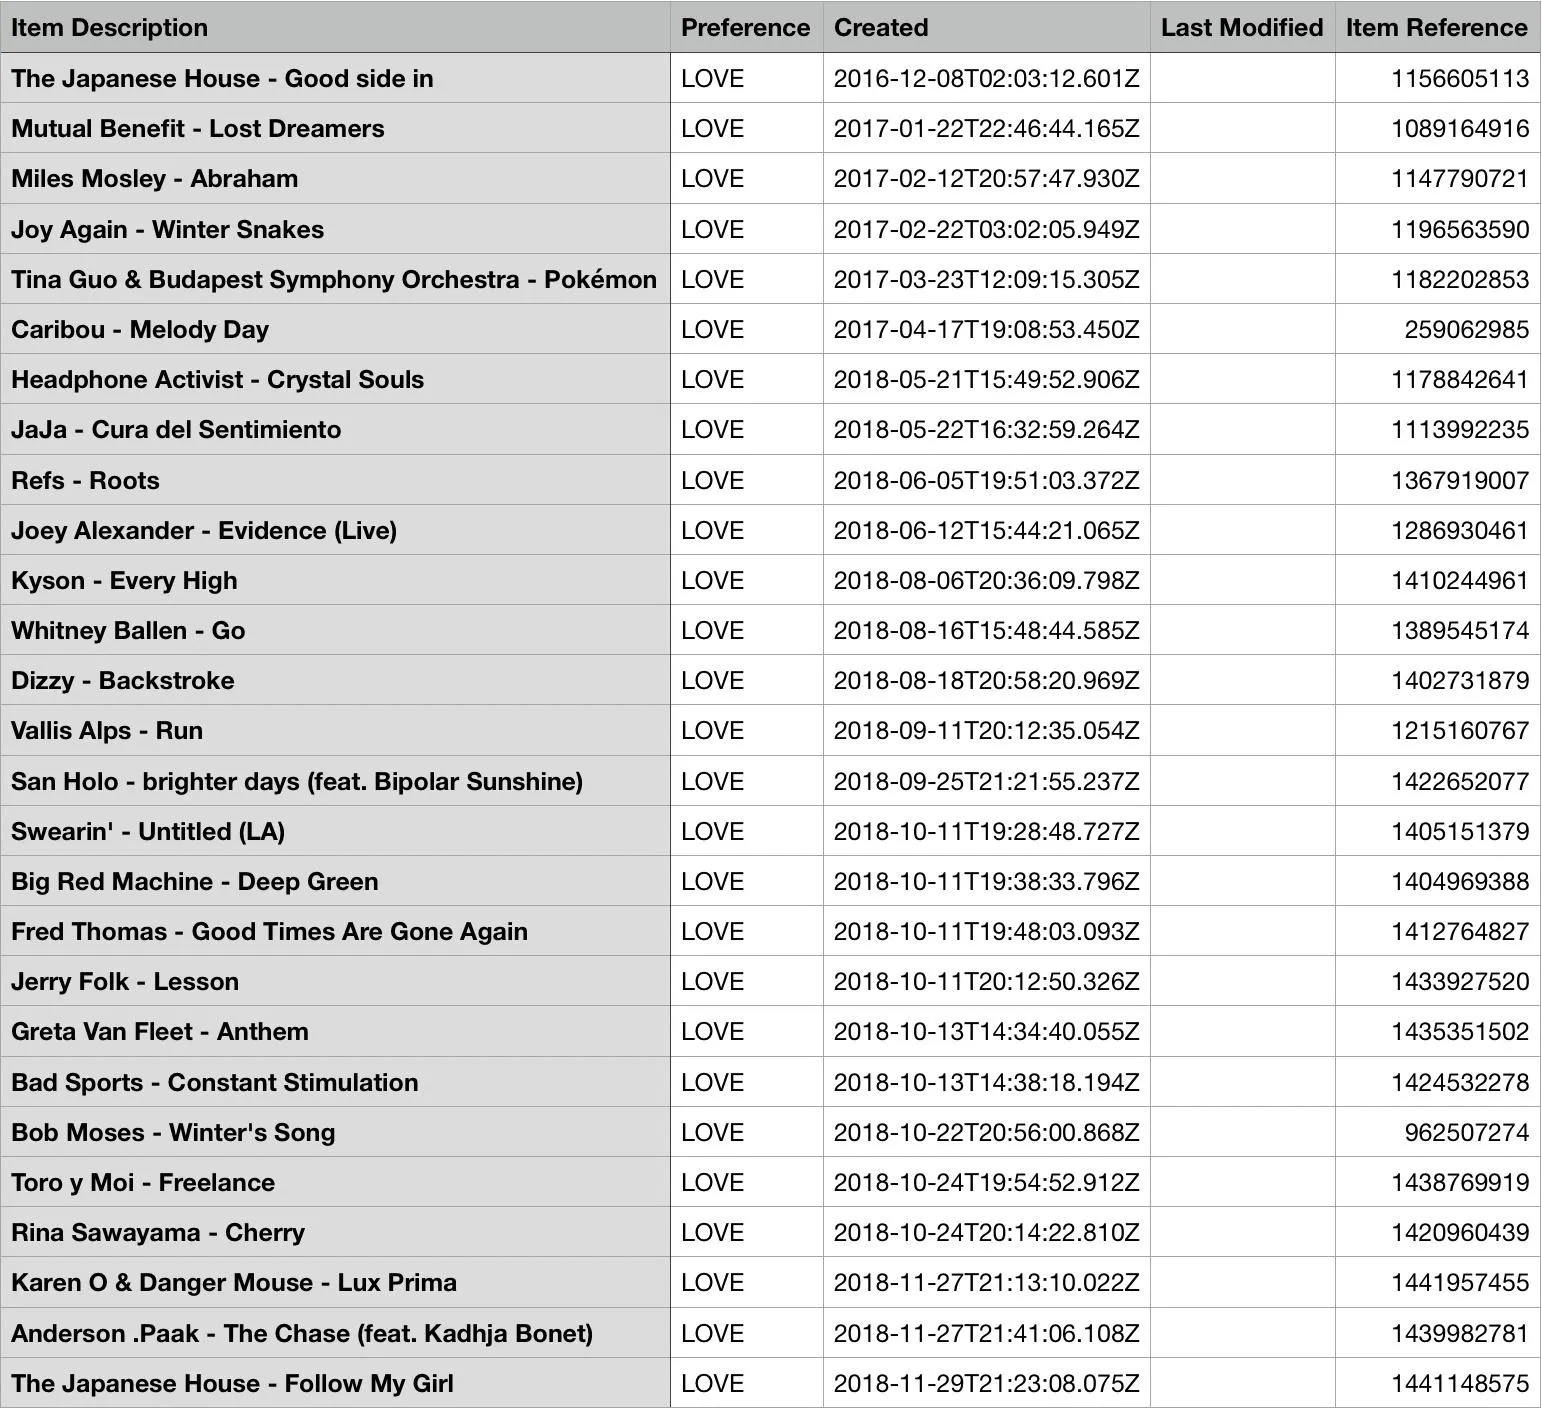Click the Greta Van Fleet - Anthem cell
1542x1408 pixels.
[335, 1031]
